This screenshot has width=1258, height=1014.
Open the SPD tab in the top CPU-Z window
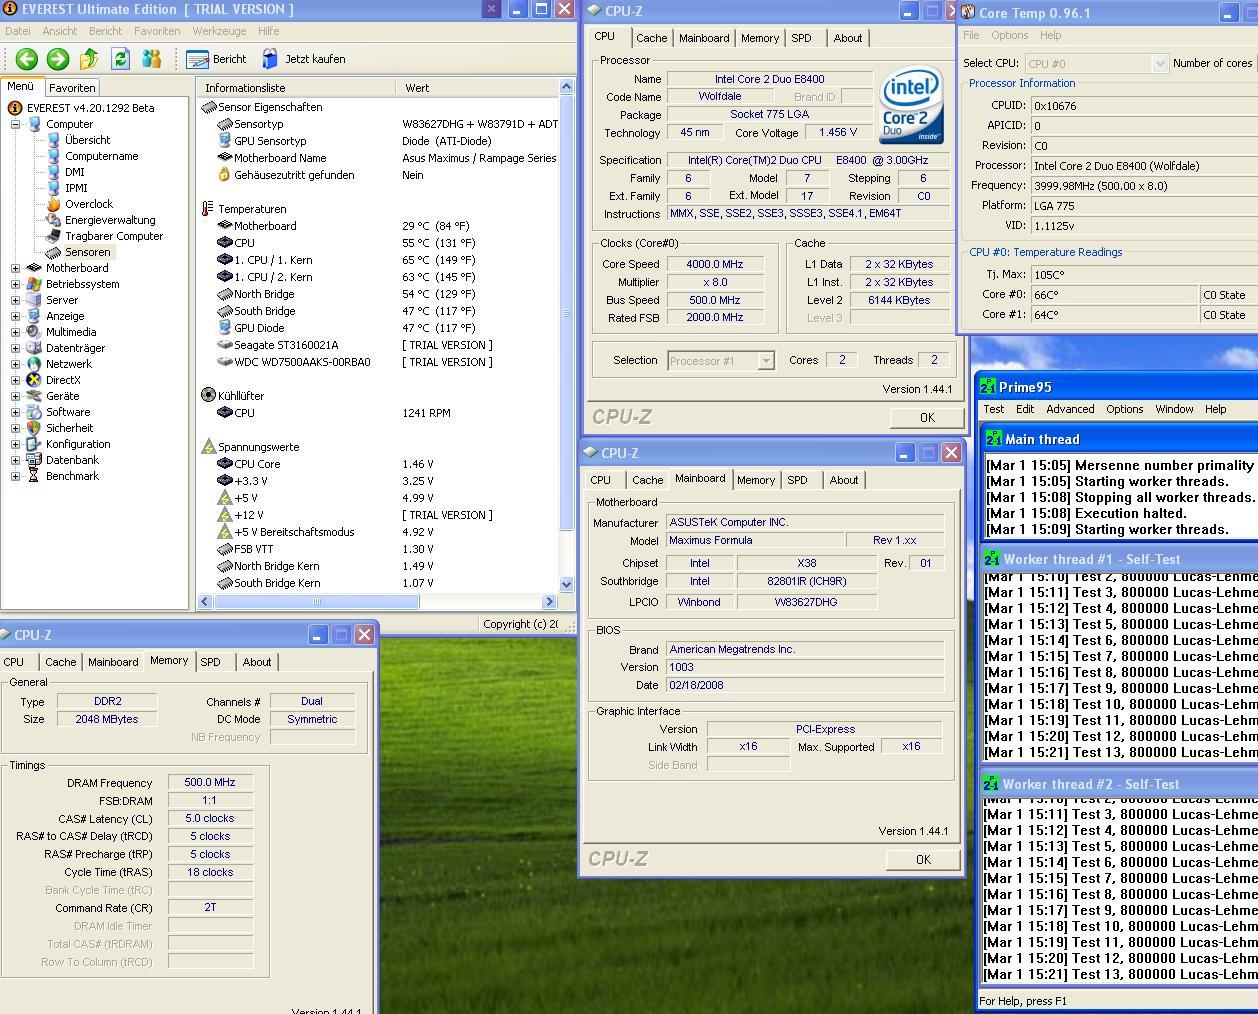801,38
